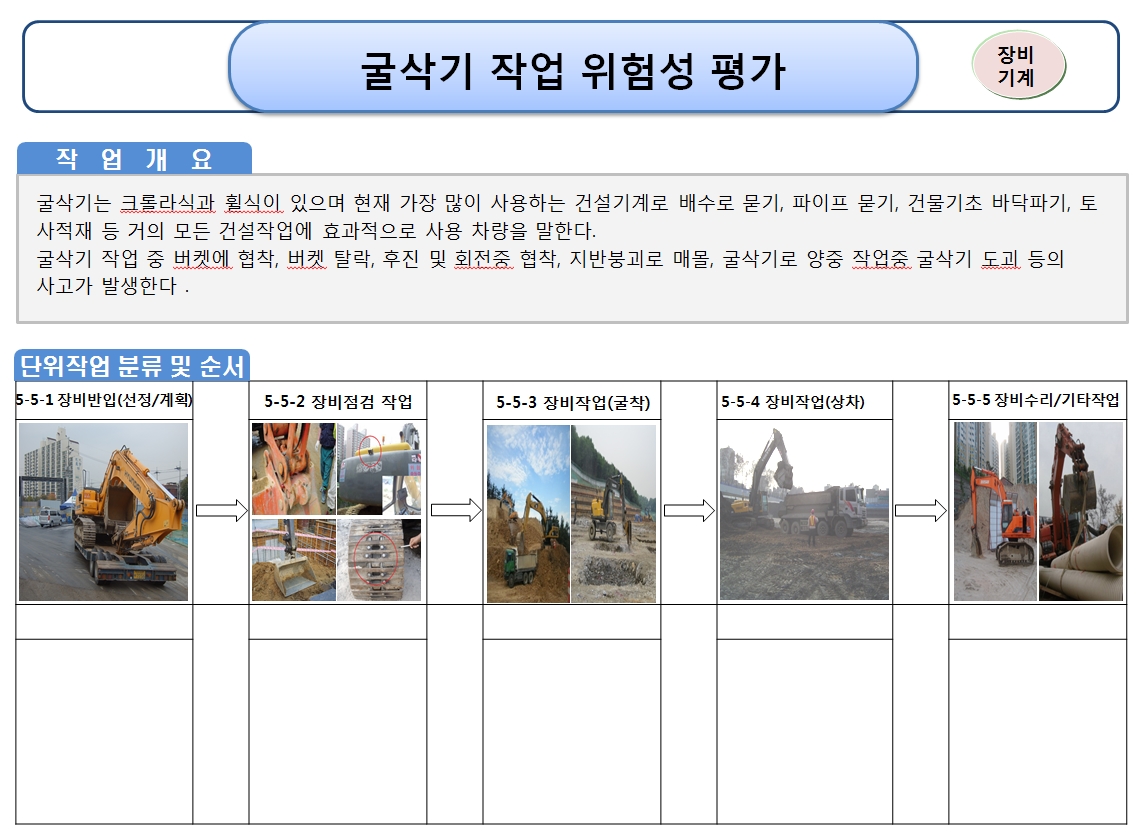Click the text 사고가 발생한다

[113, 286]
